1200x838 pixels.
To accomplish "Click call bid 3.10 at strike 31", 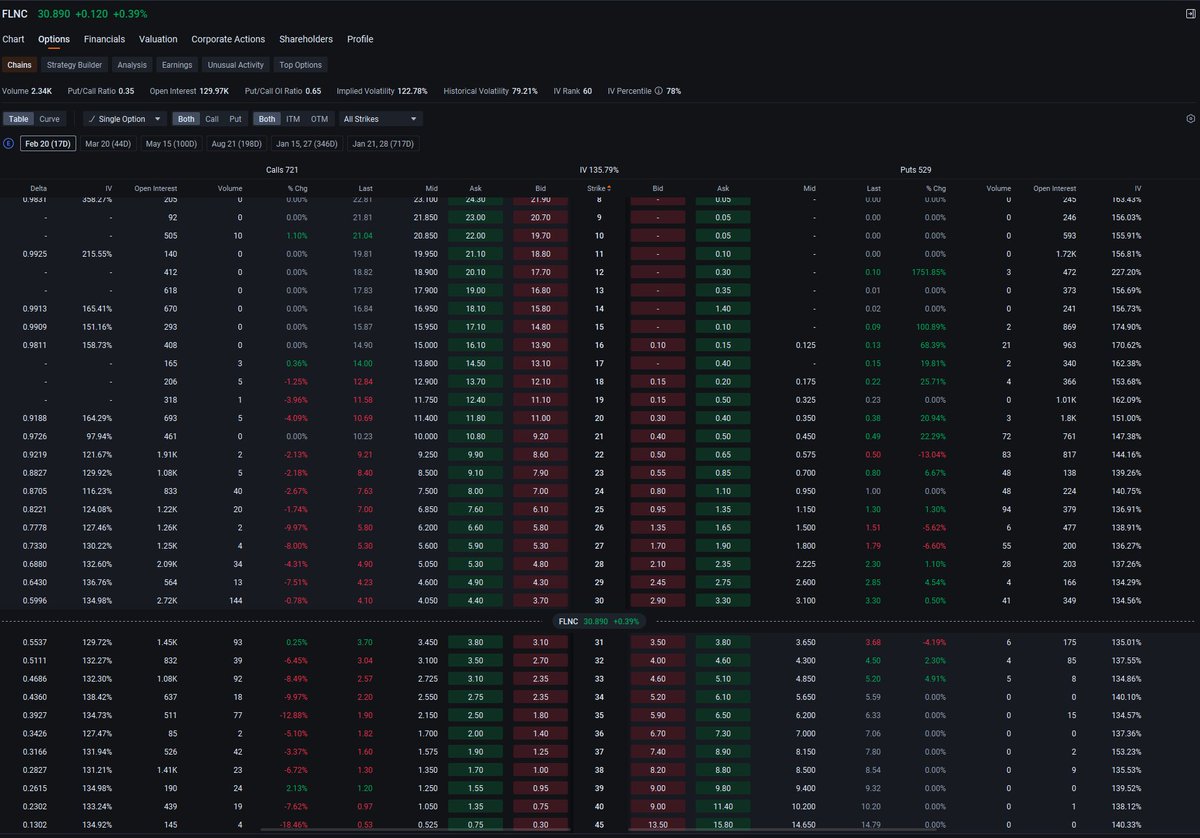I will coord(540,641).
